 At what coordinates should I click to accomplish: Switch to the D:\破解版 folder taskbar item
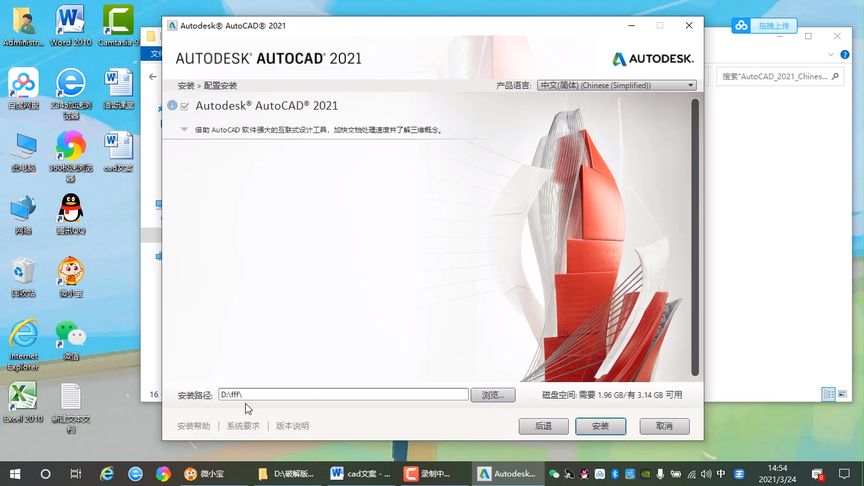coord(287,474)
